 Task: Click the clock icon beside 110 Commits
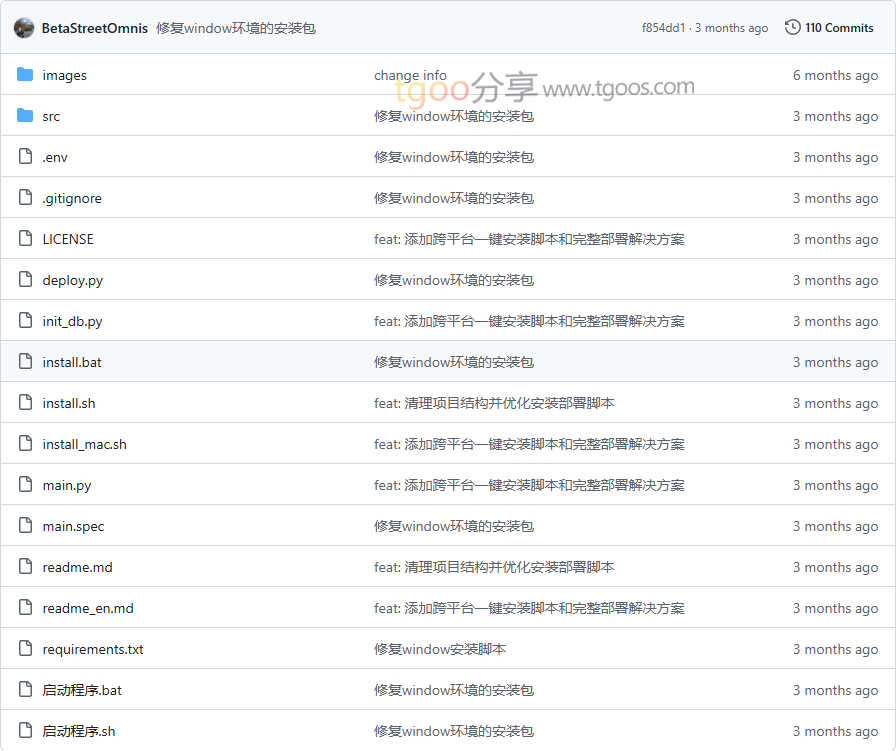tap(793, 28)
